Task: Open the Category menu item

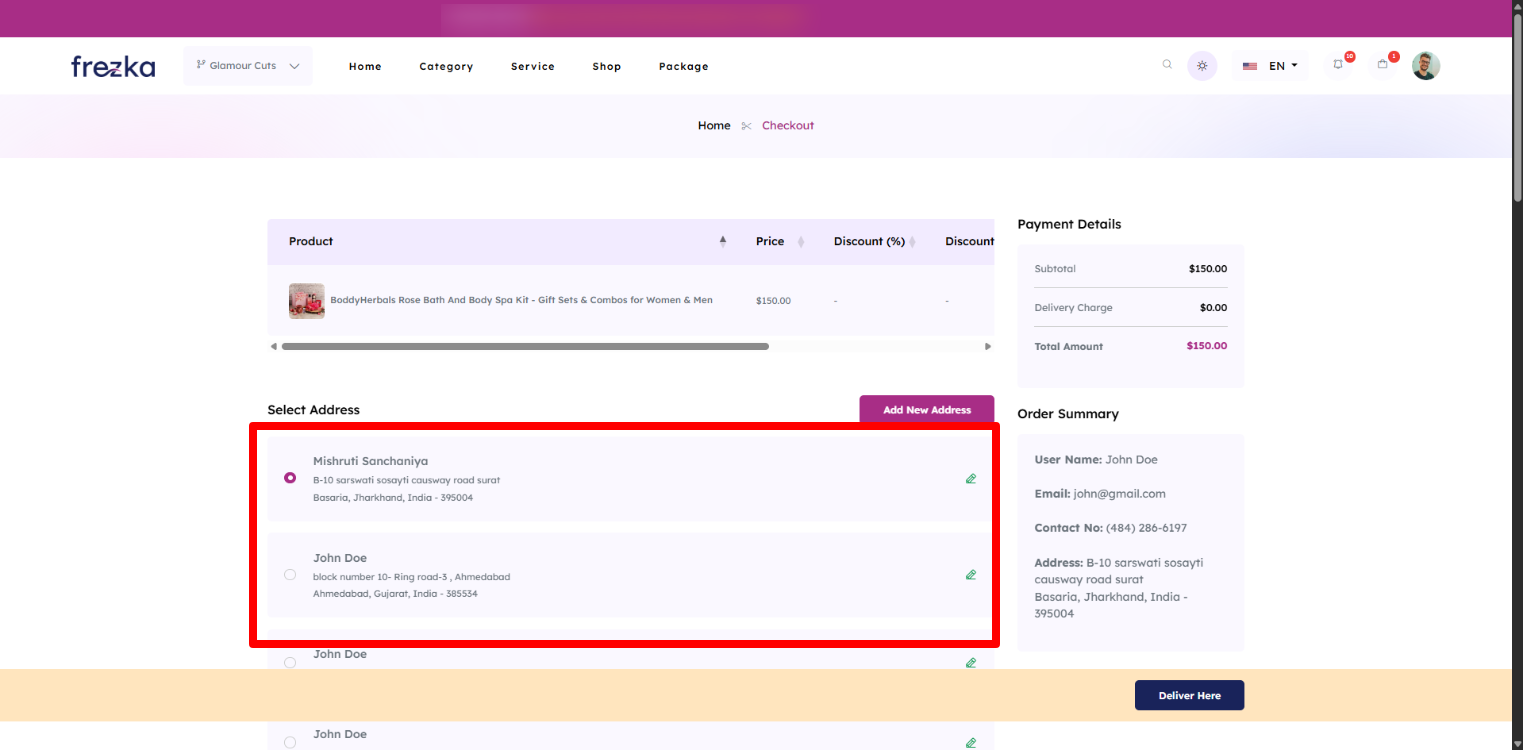Action: pyautogui.click(x=446, y=67)
